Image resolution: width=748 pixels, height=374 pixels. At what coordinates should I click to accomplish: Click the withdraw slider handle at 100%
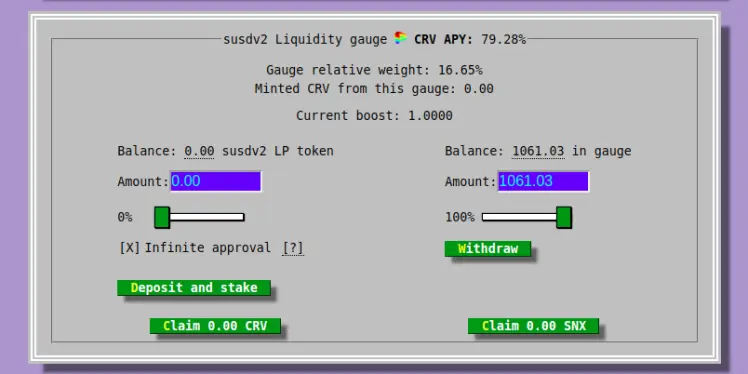click(x=564, y=217)
